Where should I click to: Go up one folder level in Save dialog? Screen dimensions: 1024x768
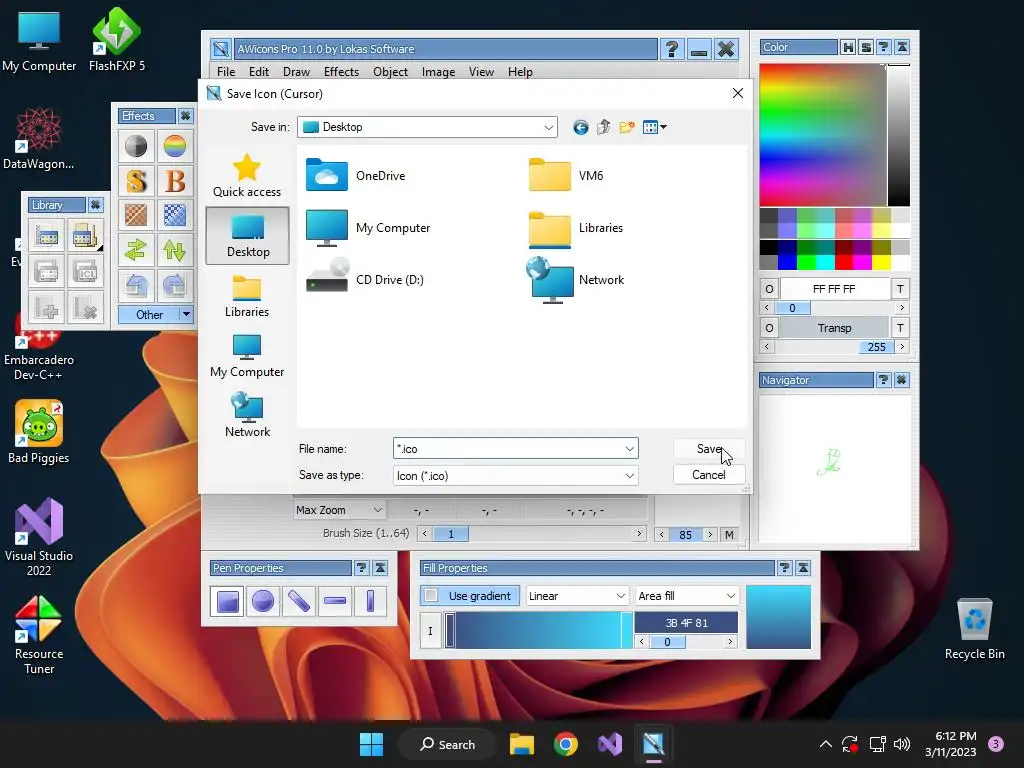pyautogui.click(x=603, y=127)
